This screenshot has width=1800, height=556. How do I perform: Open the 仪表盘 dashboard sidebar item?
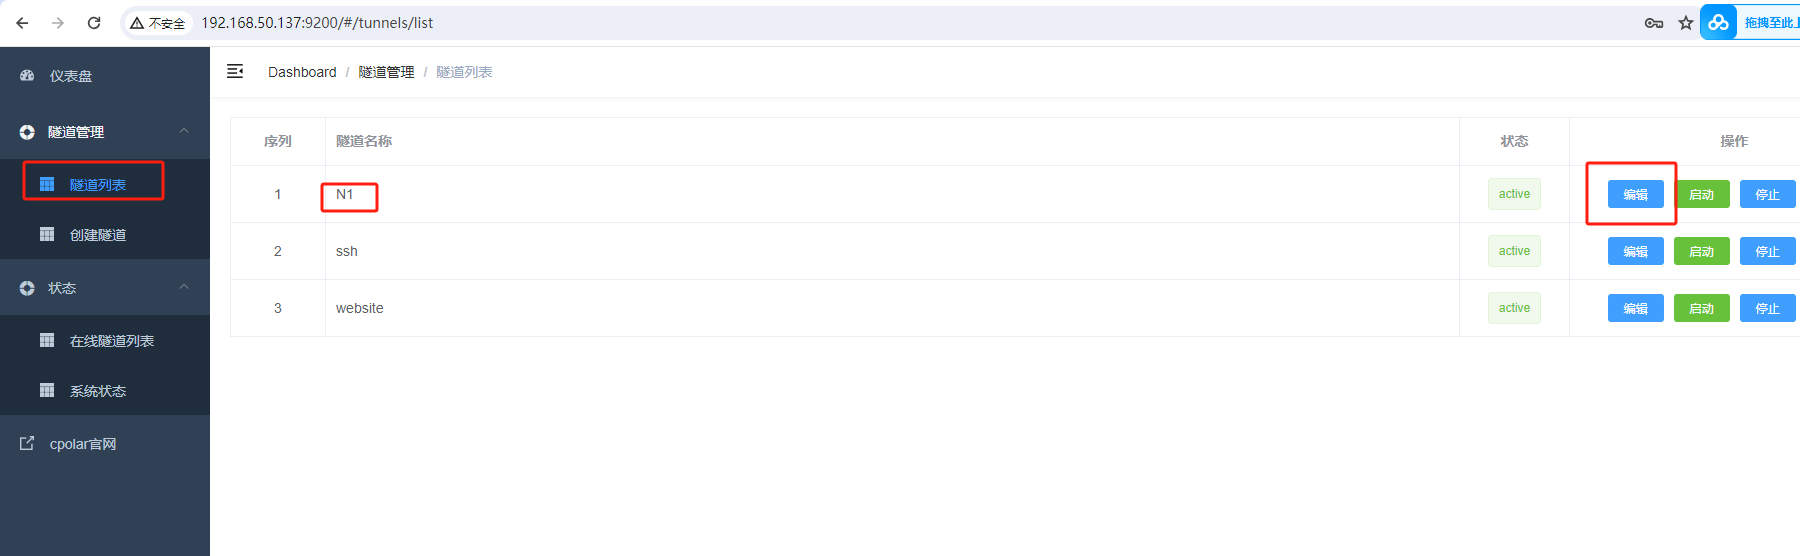coord(71,76)
